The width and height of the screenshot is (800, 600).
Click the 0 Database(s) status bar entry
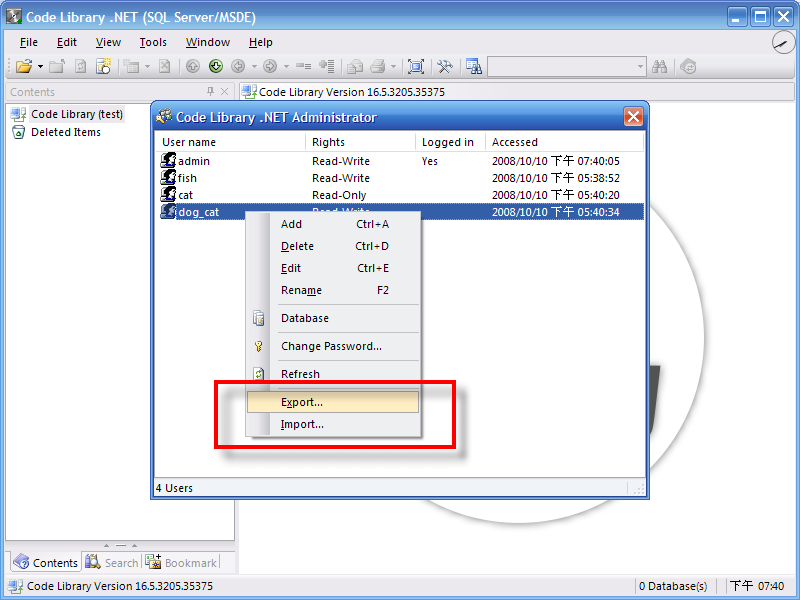point(672,586)
